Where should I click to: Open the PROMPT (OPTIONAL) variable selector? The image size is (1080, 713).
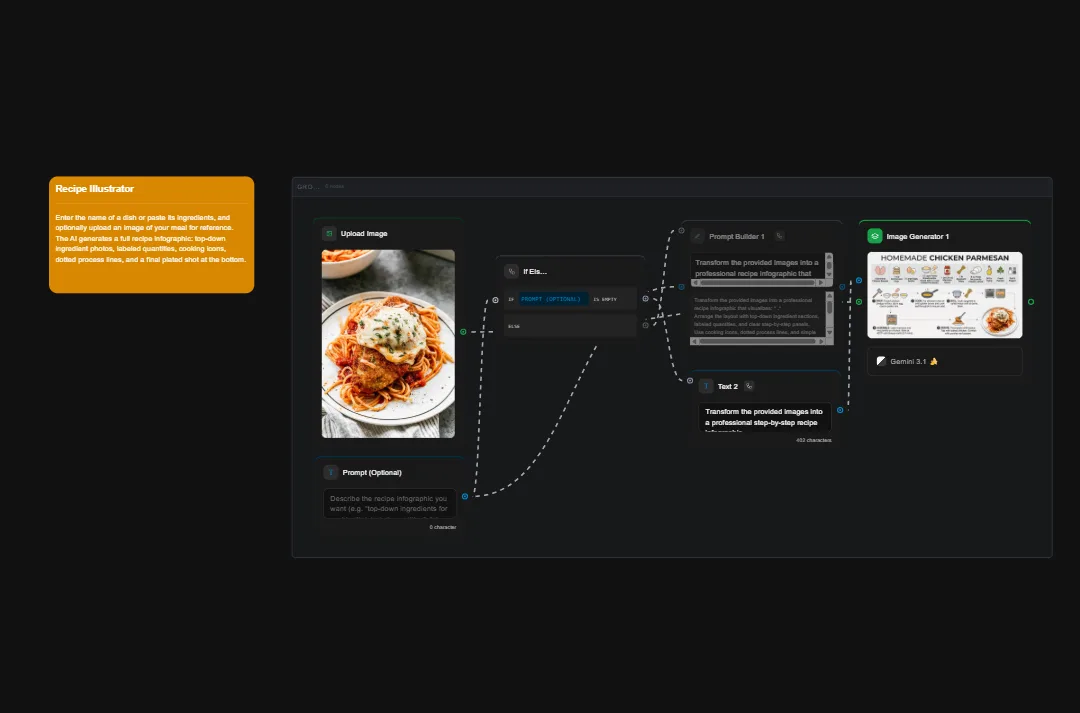(x=550, y=299)
